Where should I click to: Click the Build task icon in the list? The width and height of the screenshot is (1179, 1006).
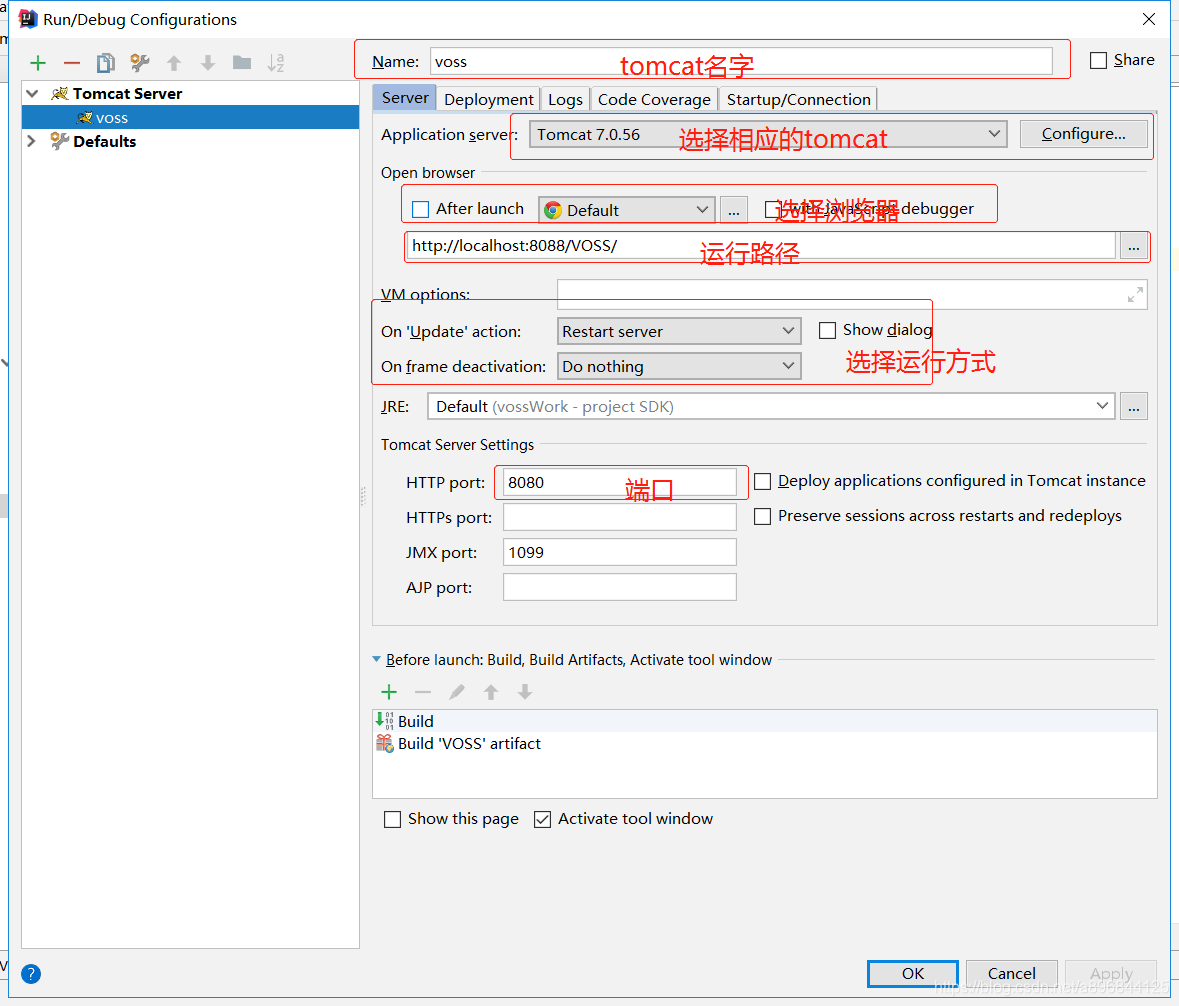click(384, 721)
